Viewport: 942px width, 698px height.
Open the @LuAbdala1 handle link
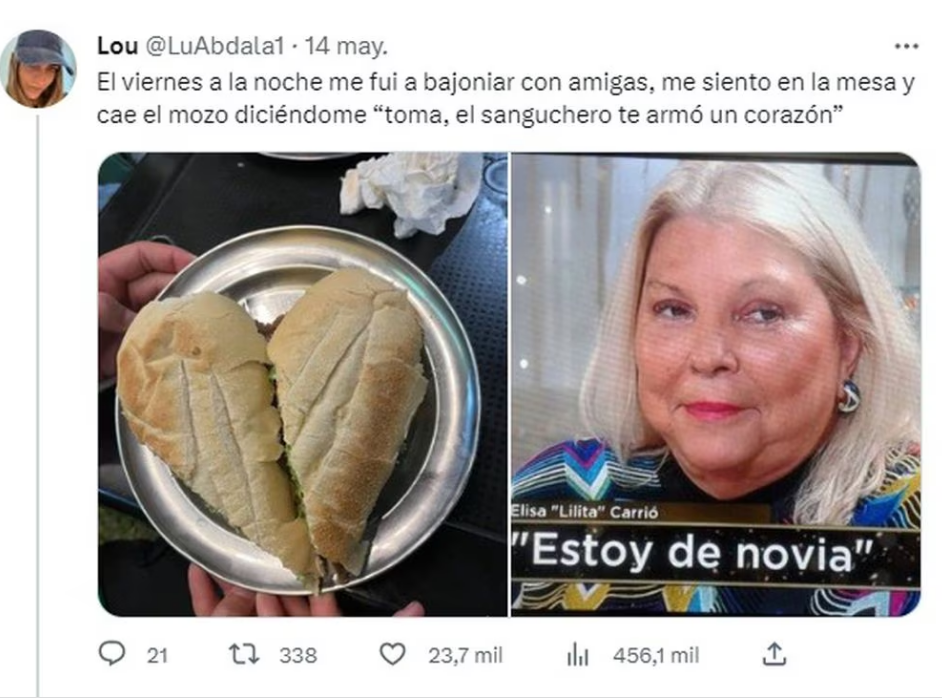pyautogui.click(x=214, y=46)
